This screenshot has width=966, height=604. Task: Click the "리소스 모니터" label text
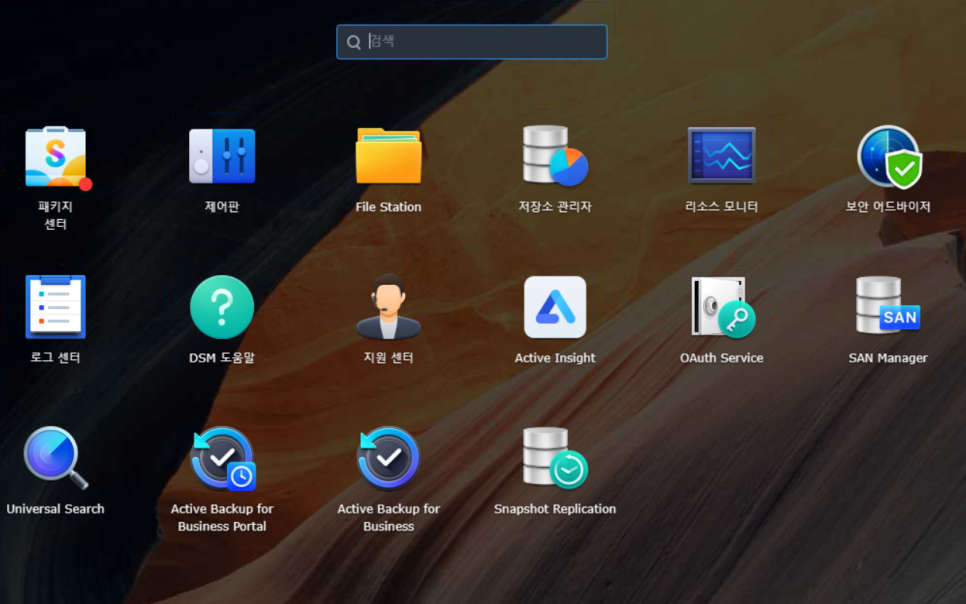(721, 207)
